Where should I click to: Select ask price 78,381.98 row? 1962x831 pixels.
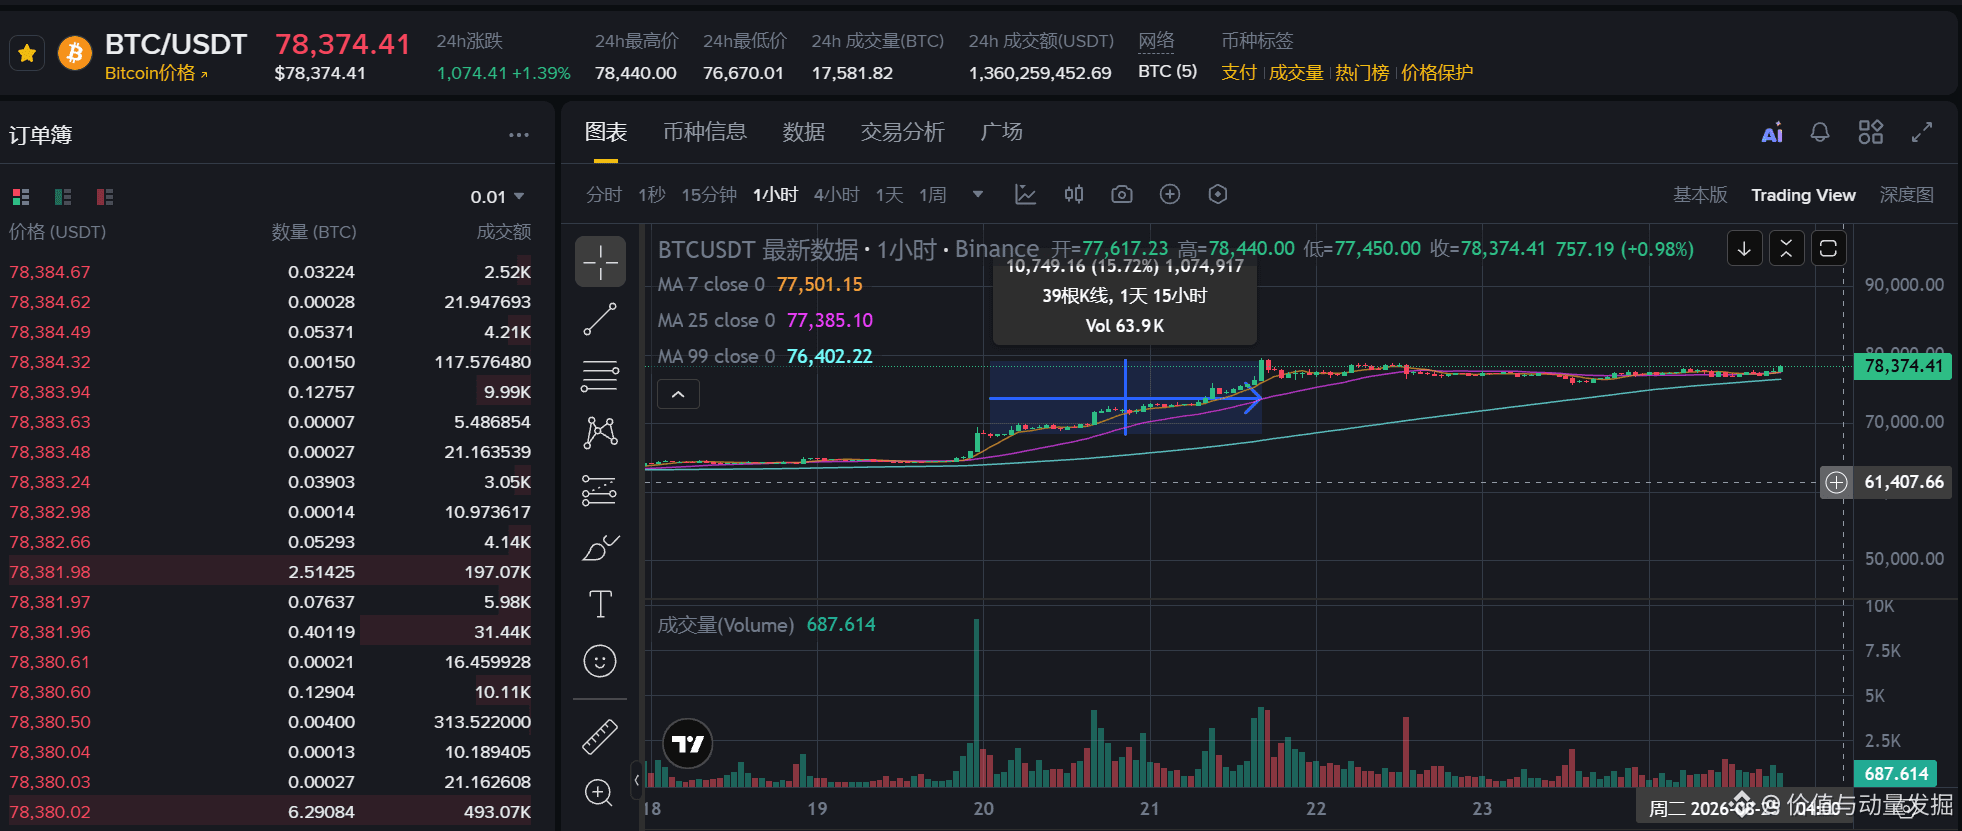click(x=271, y=572)
